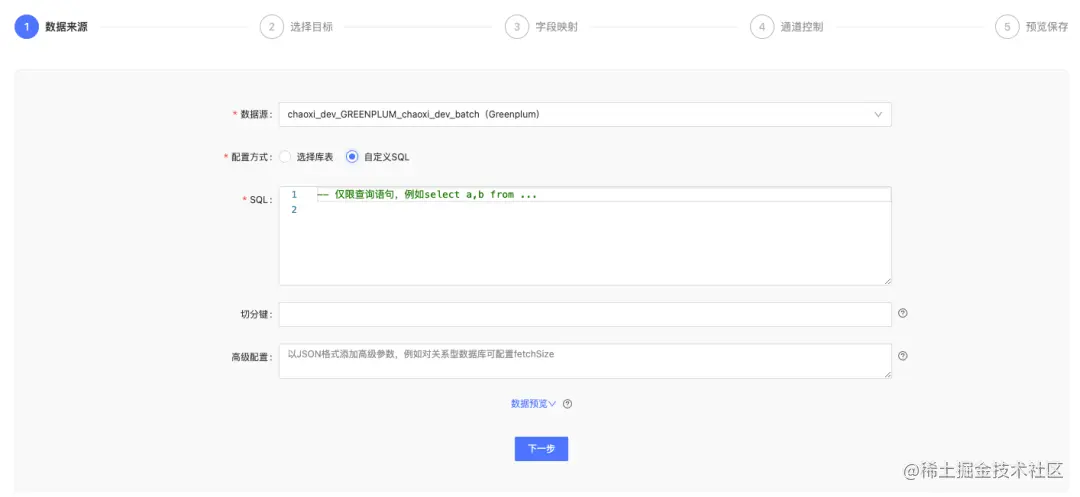
Task: Click the step 4 circle for 通道控制
Action: (x=762, y=28)
